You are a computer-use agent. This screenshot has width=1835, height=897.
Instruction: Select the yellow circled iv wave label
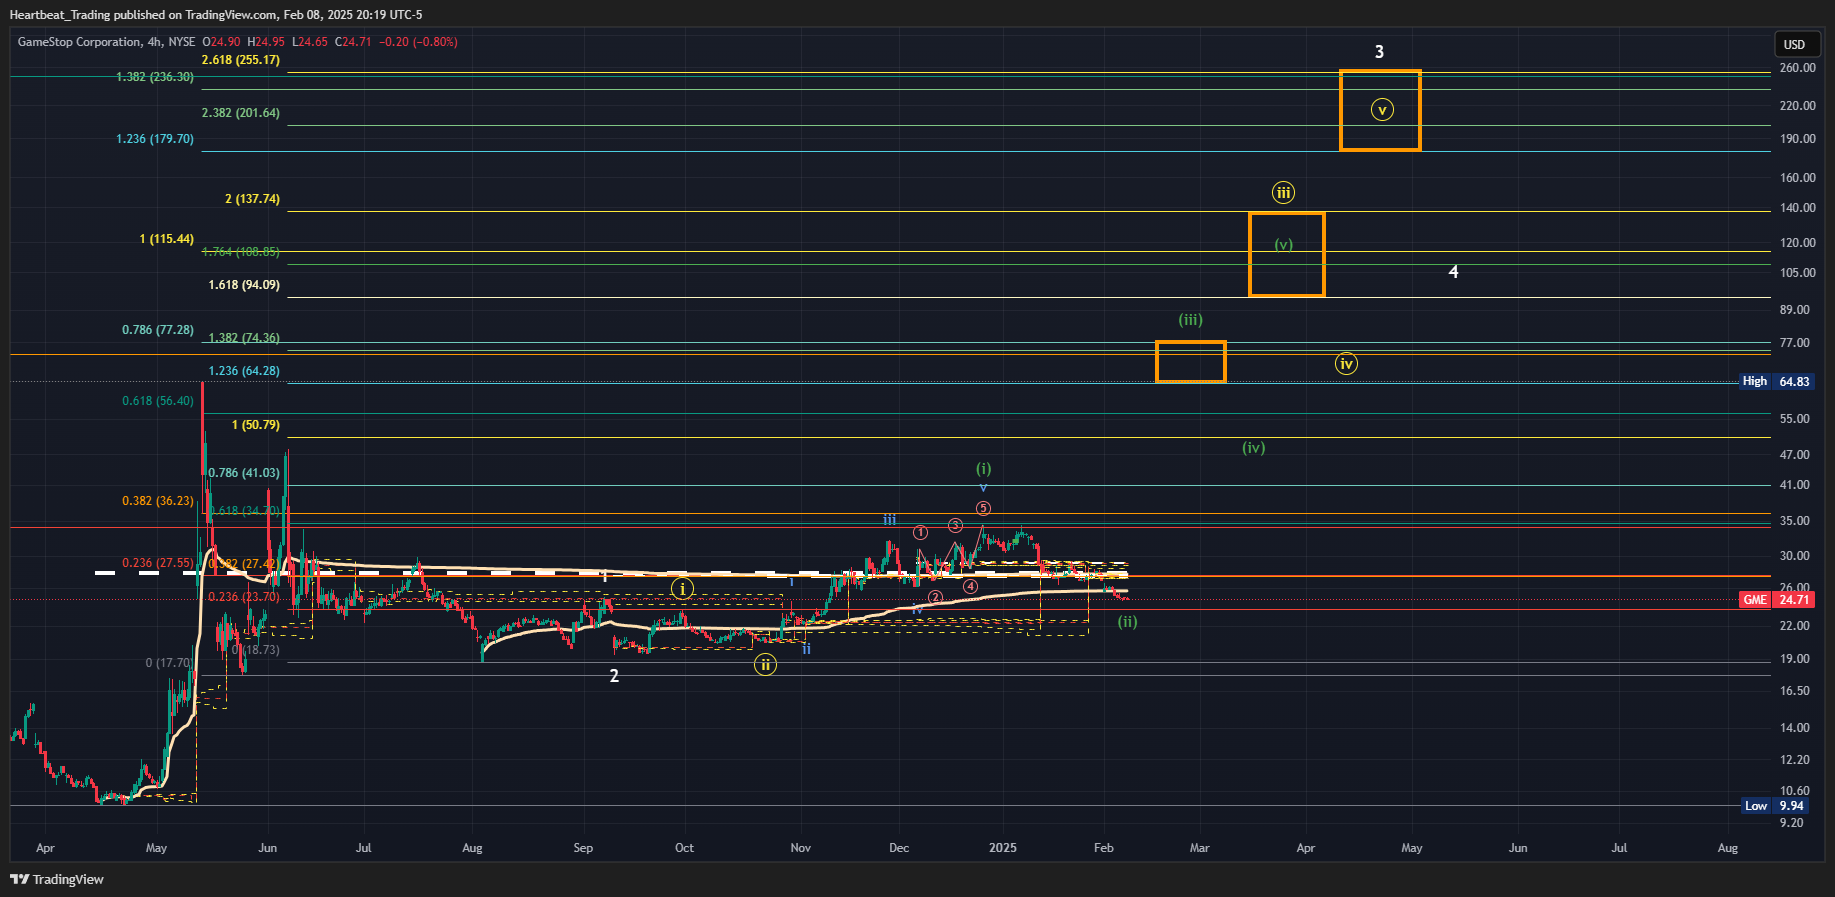pos(1346,364)
